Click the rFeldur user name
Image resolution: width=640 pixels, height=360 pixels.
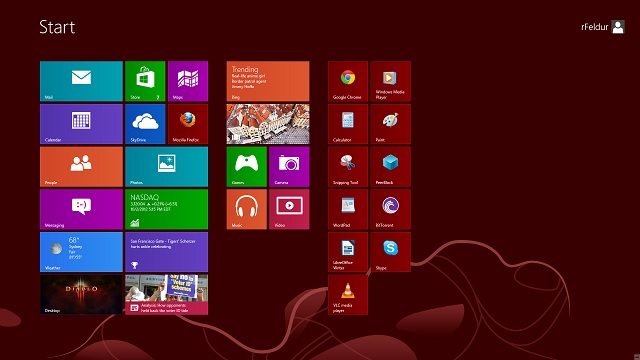point(595,27)
